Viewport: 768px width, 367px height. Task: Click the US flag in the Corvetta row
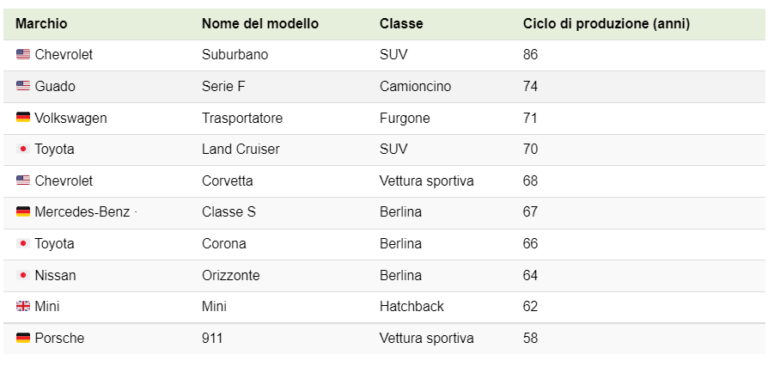tap(23, 181)
